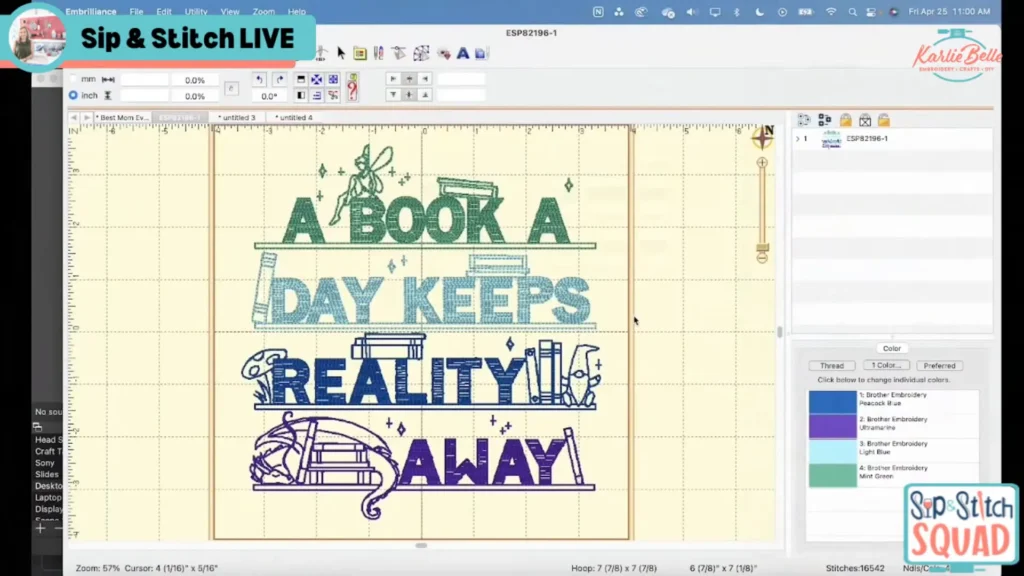Click the fit-to-hoop blue square icon
Image resolution: width=1024 pixels, height=576 pixels.
point(333,80)
